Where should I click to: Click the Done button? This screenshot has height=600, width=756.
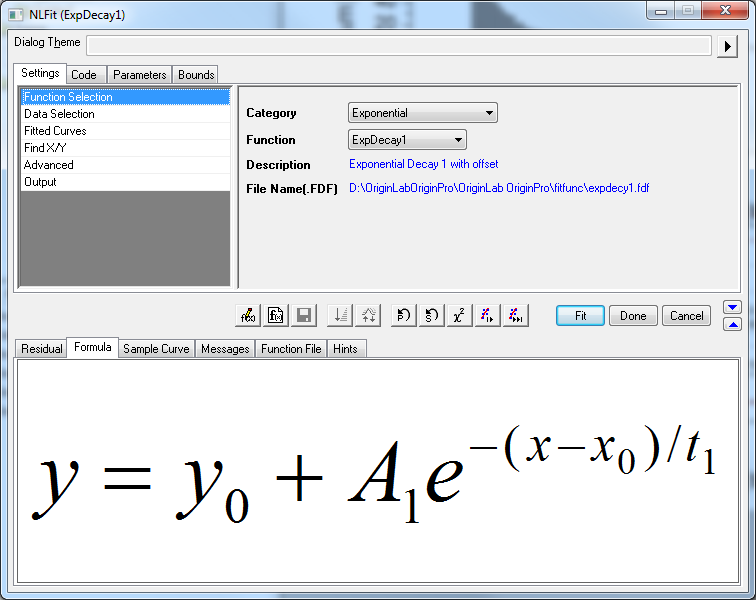tap(633, 316)
